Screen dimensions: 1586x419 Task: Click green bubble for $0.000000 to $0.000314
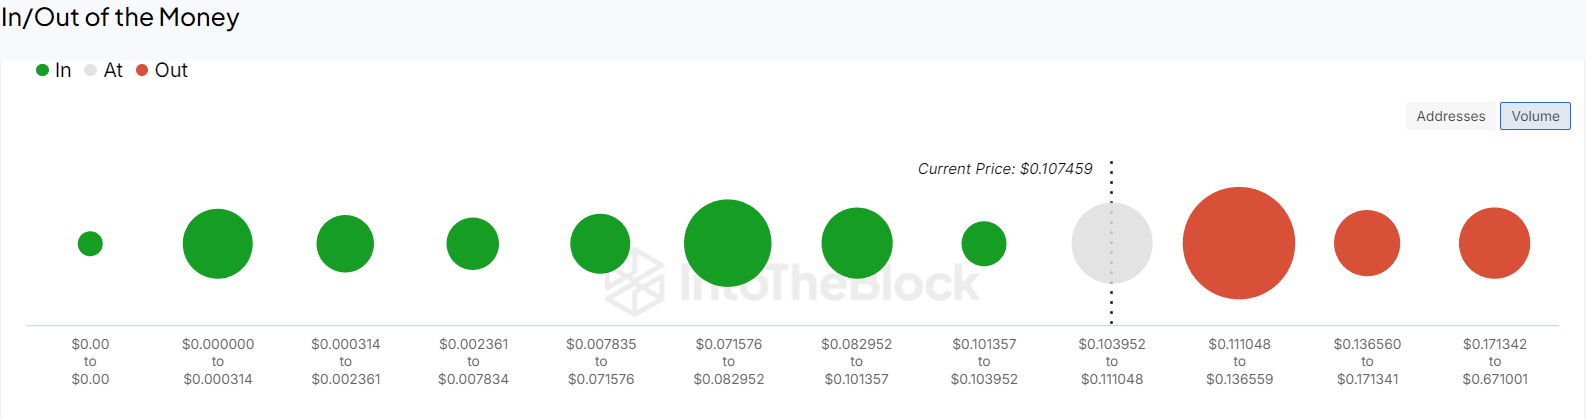point(218,243)
